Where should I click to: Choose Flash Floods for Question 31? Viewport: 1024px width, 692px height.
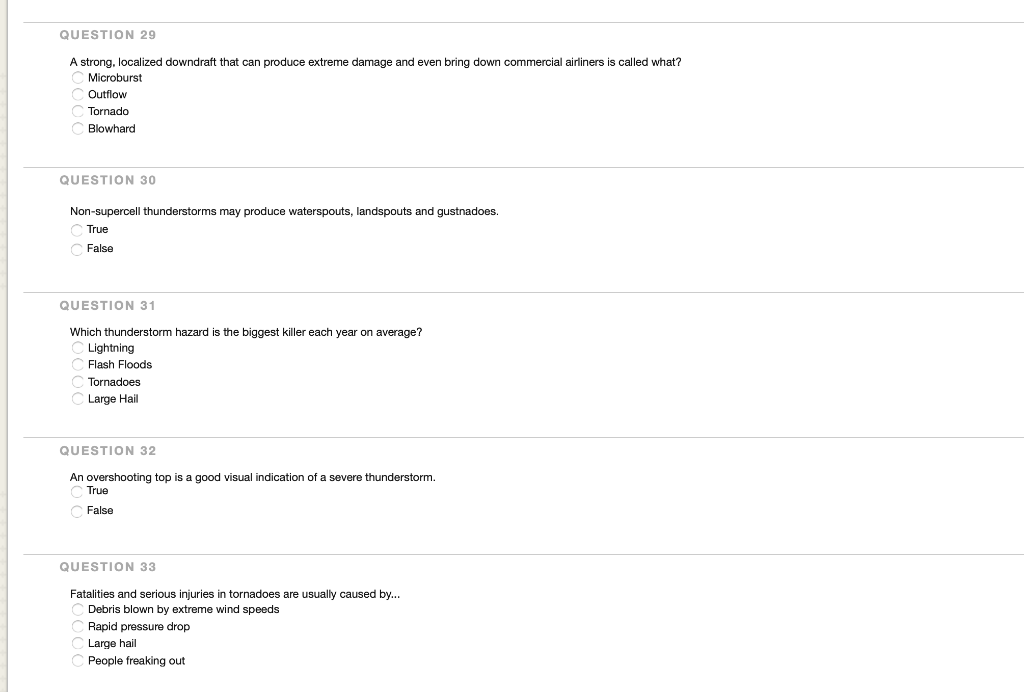click(78, 364)
